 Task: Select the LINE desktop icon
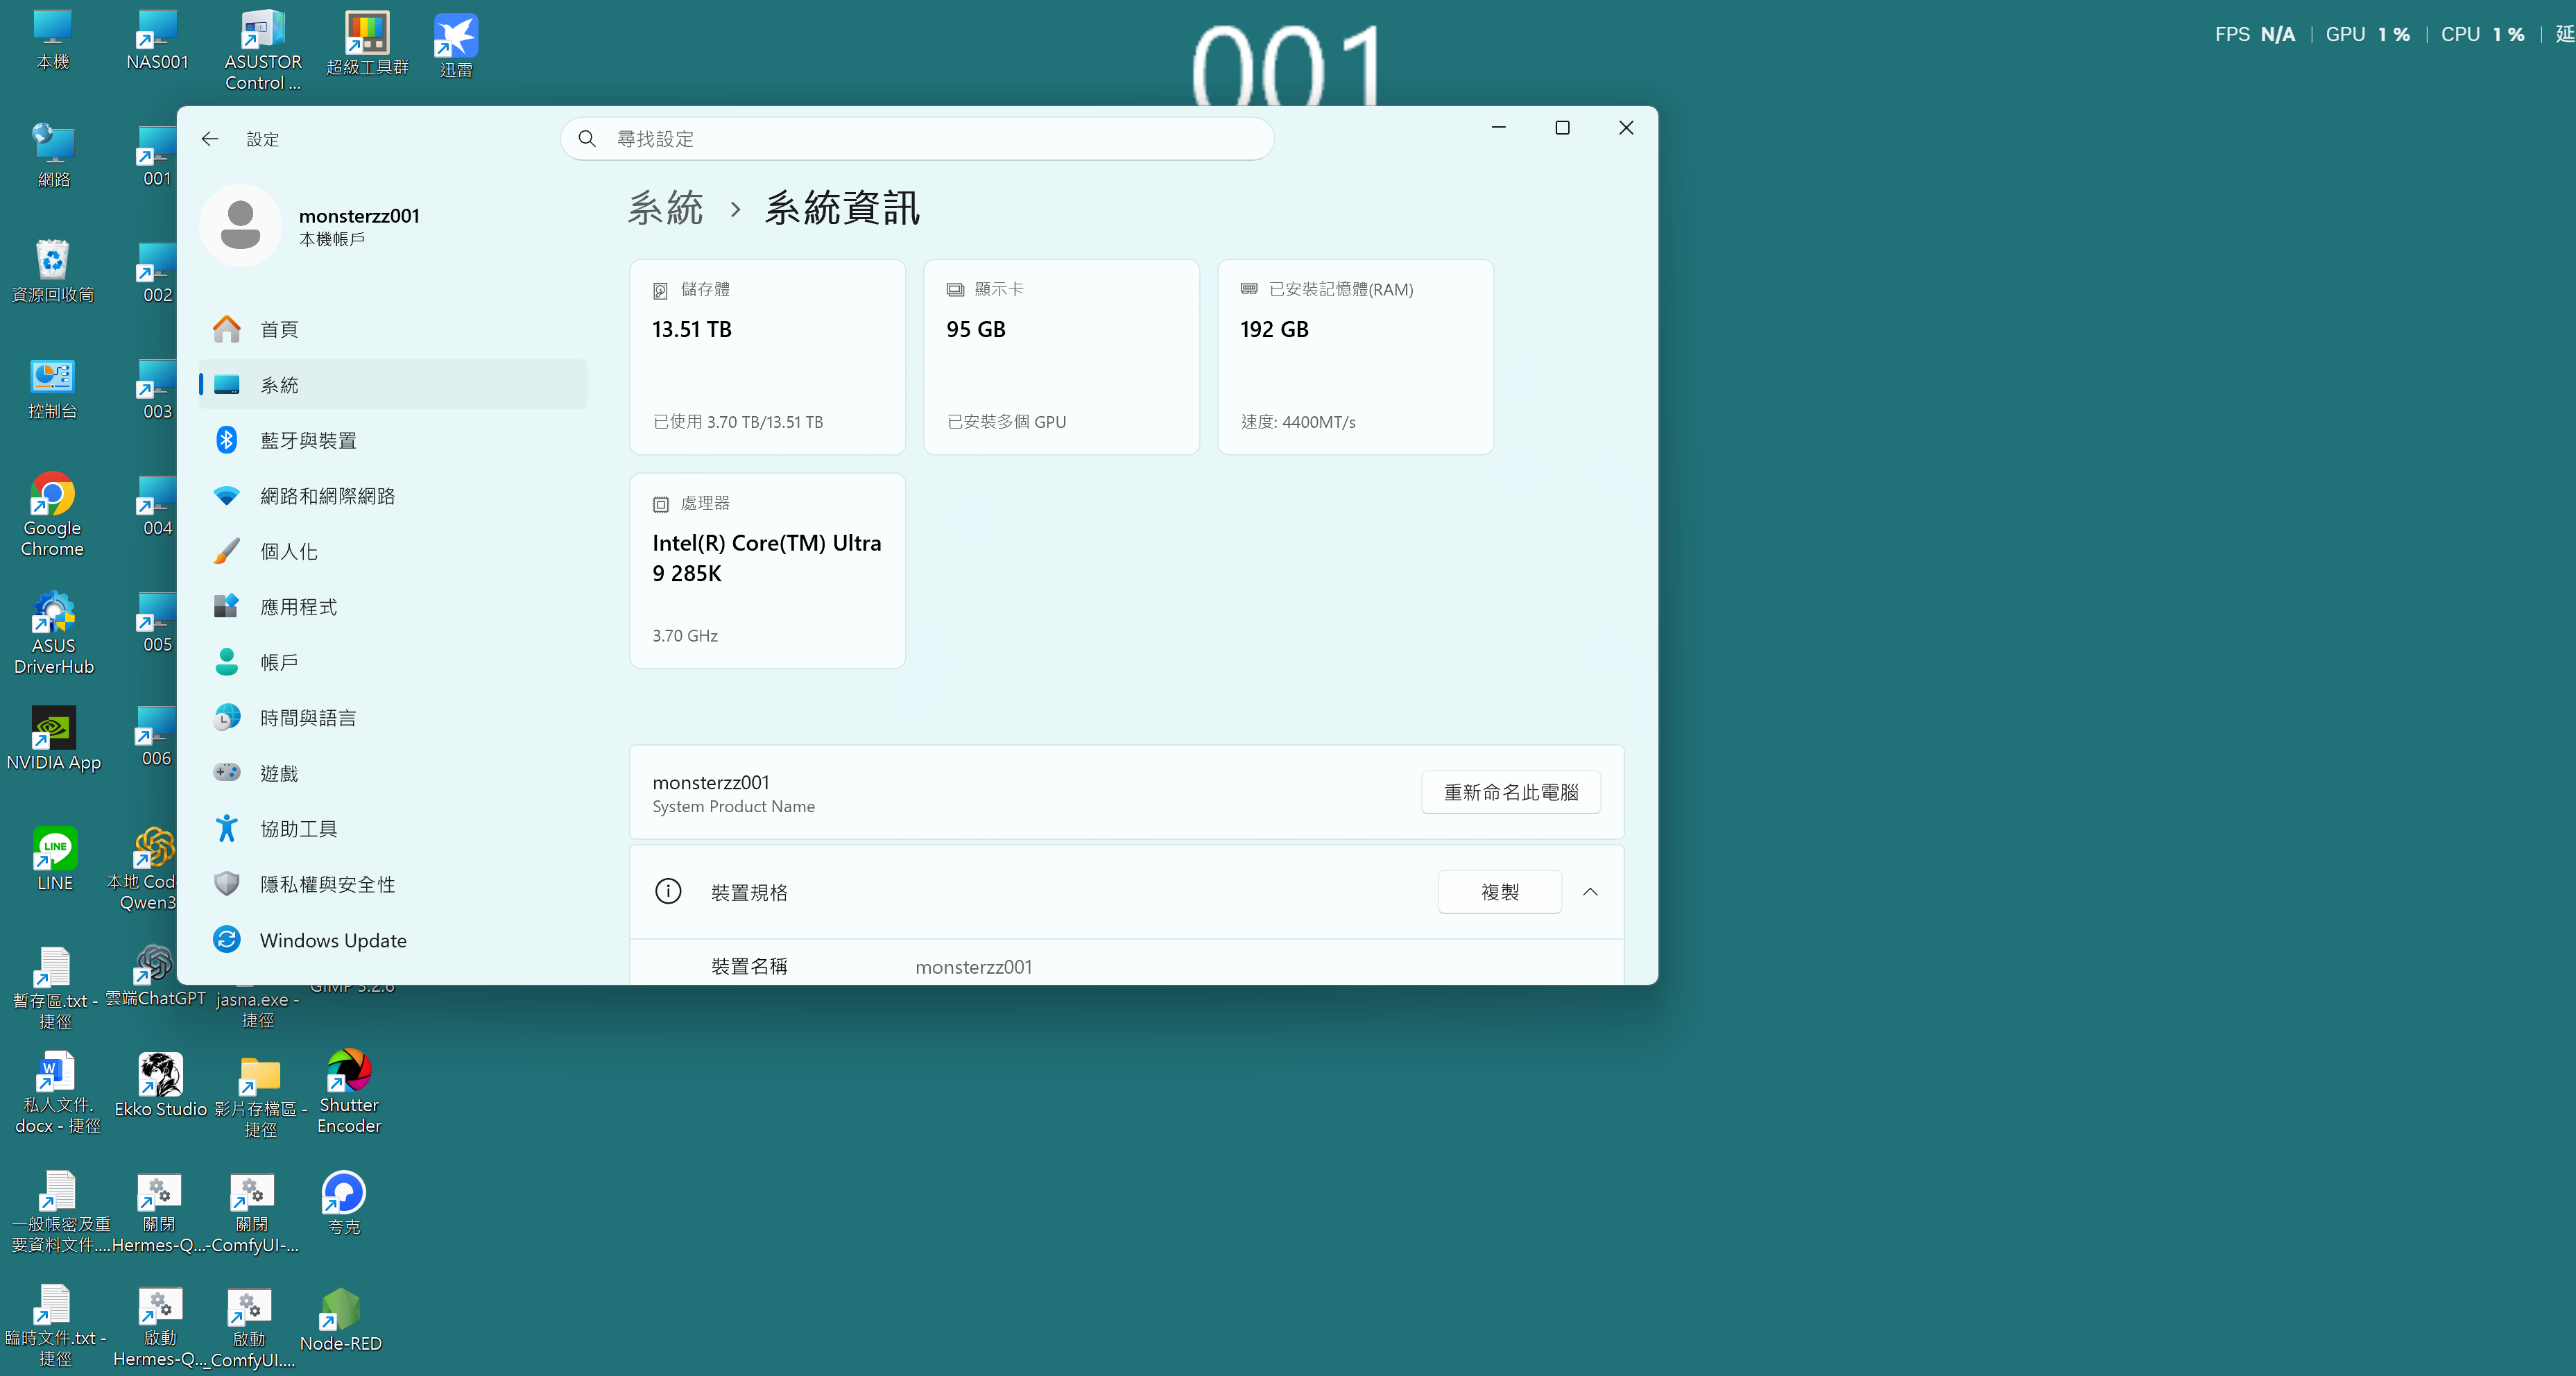click(x=55, y=859)
